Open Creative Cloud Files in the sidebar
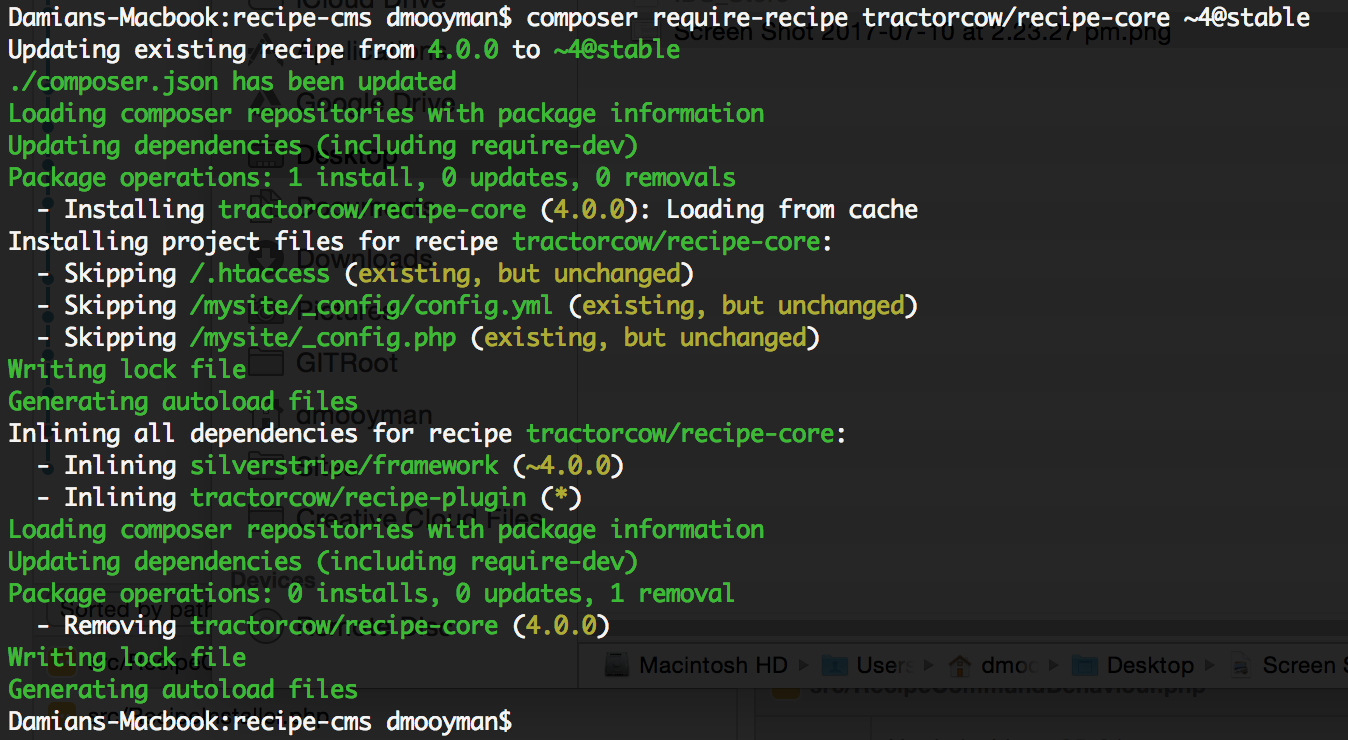This screenshot has height=740, width=1348. (x=420, y=518)
